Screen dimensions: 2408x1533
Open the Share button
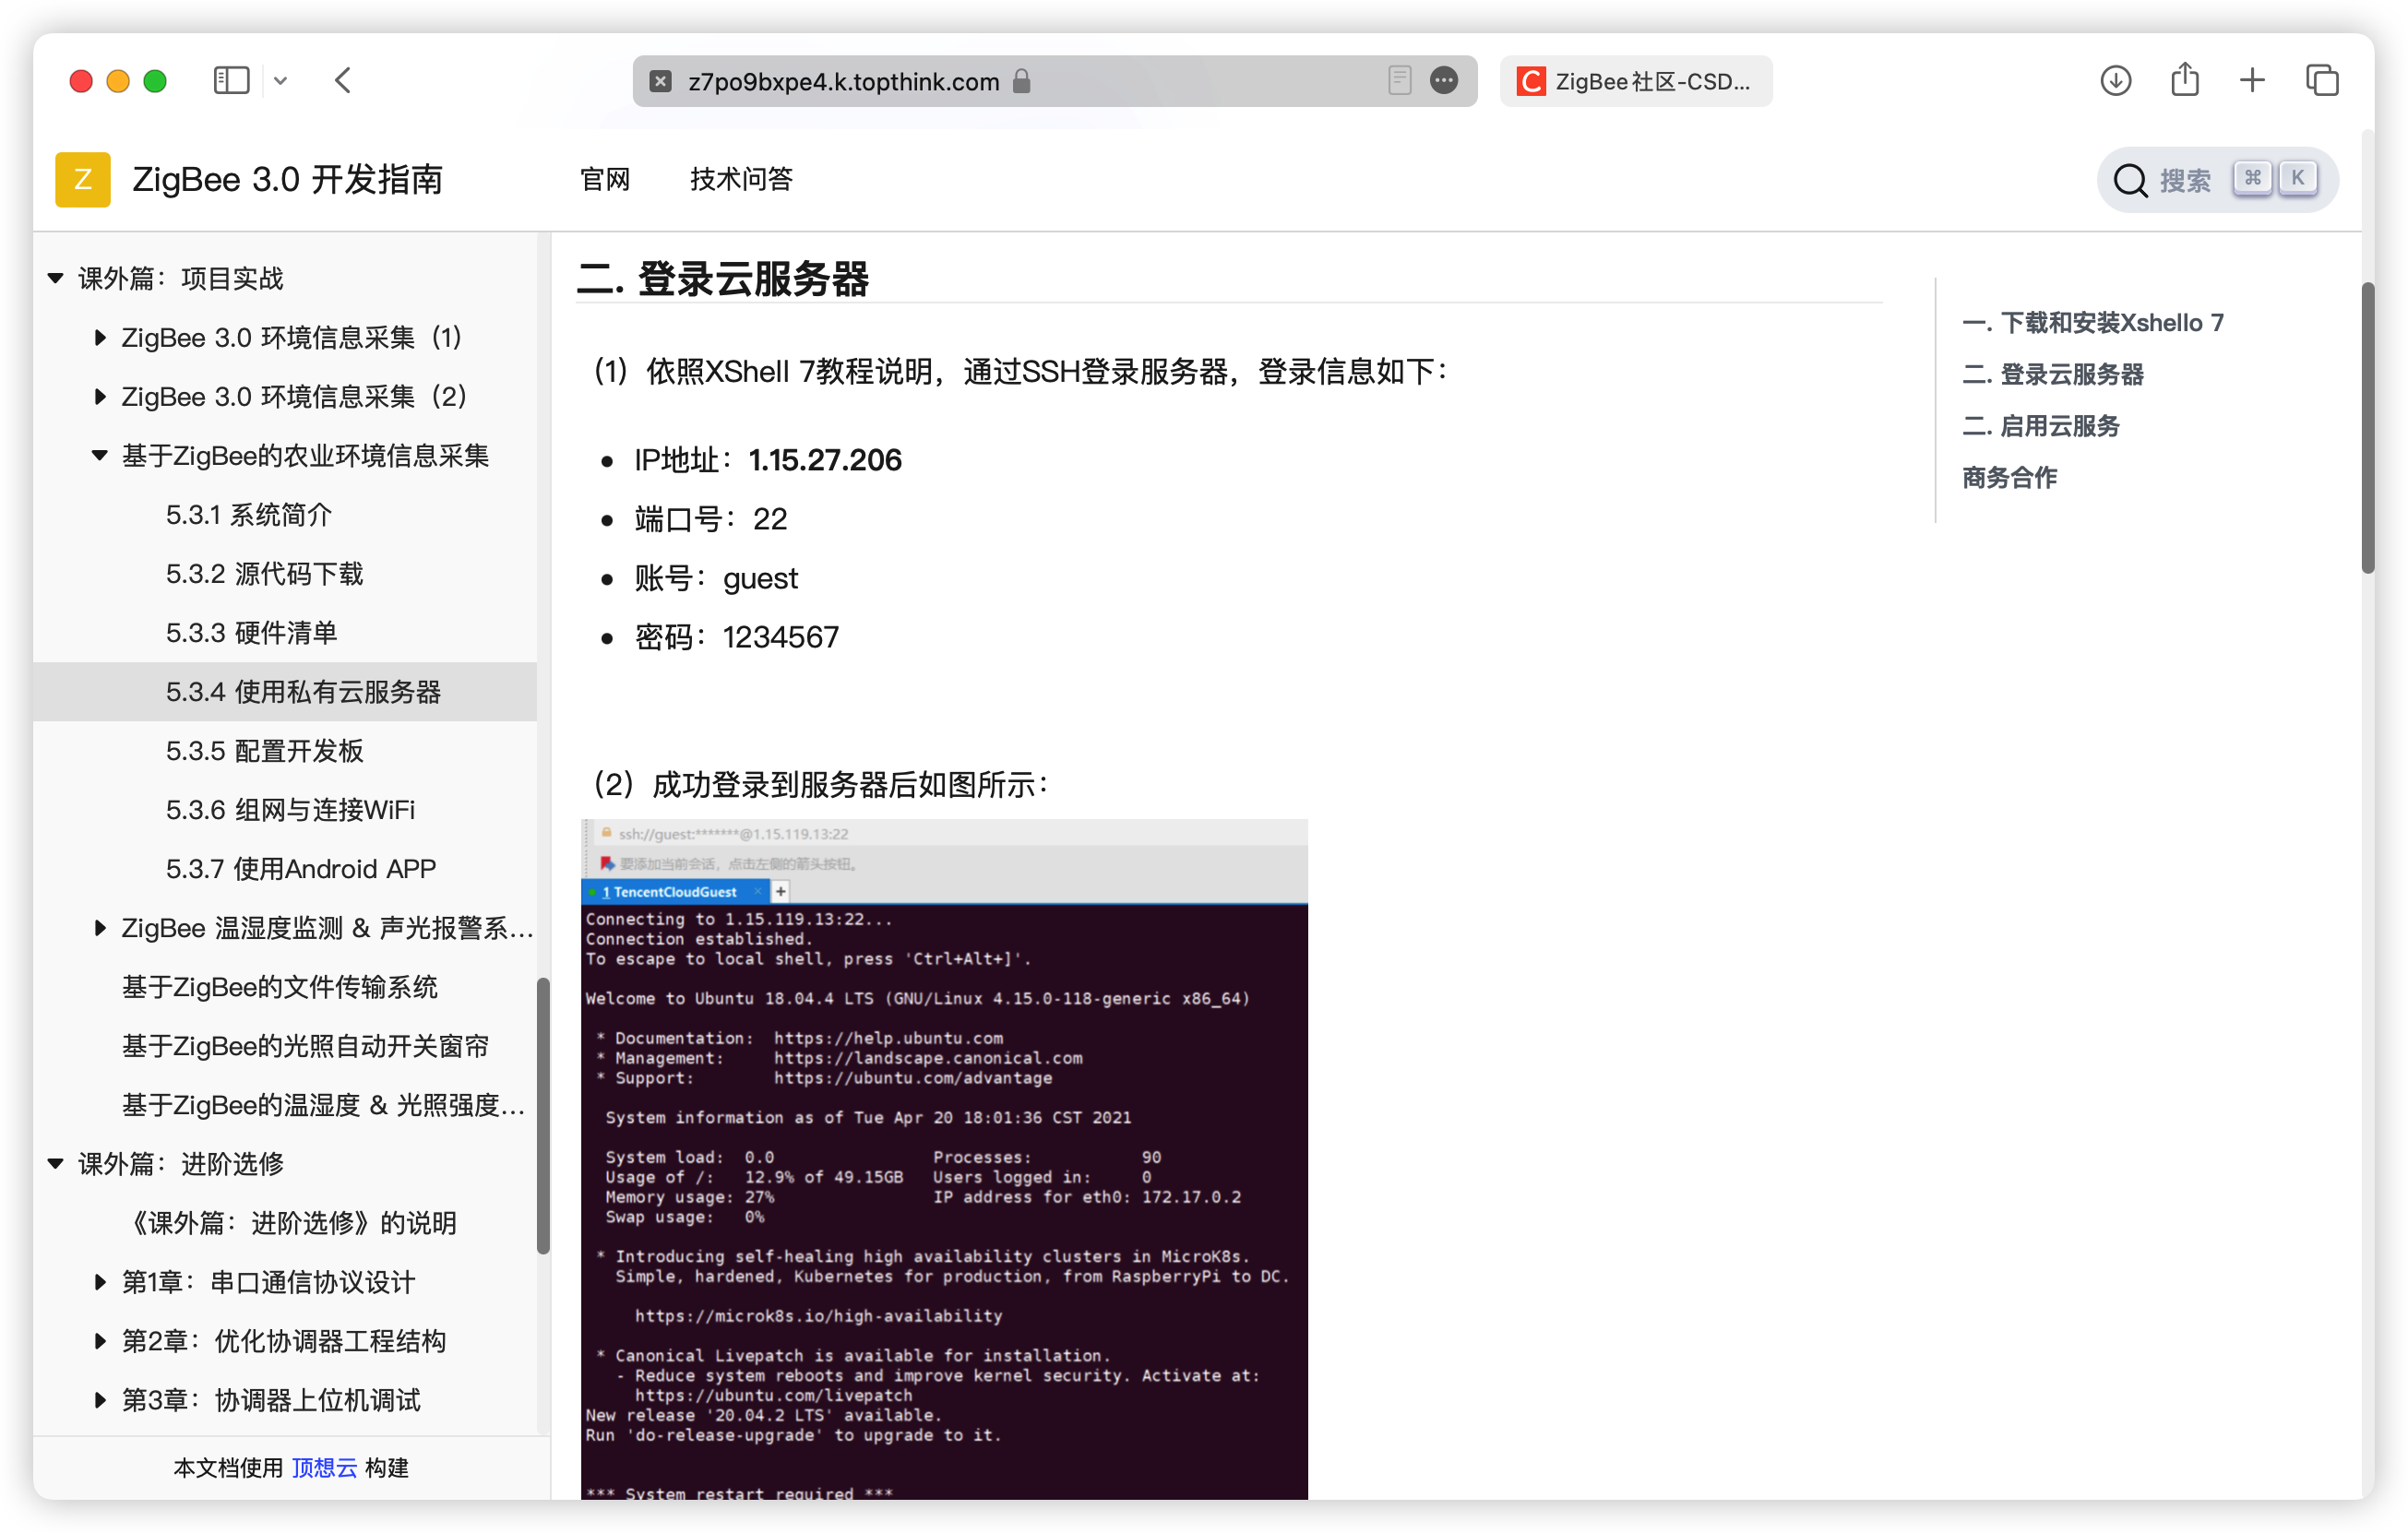click(2184, 81)
